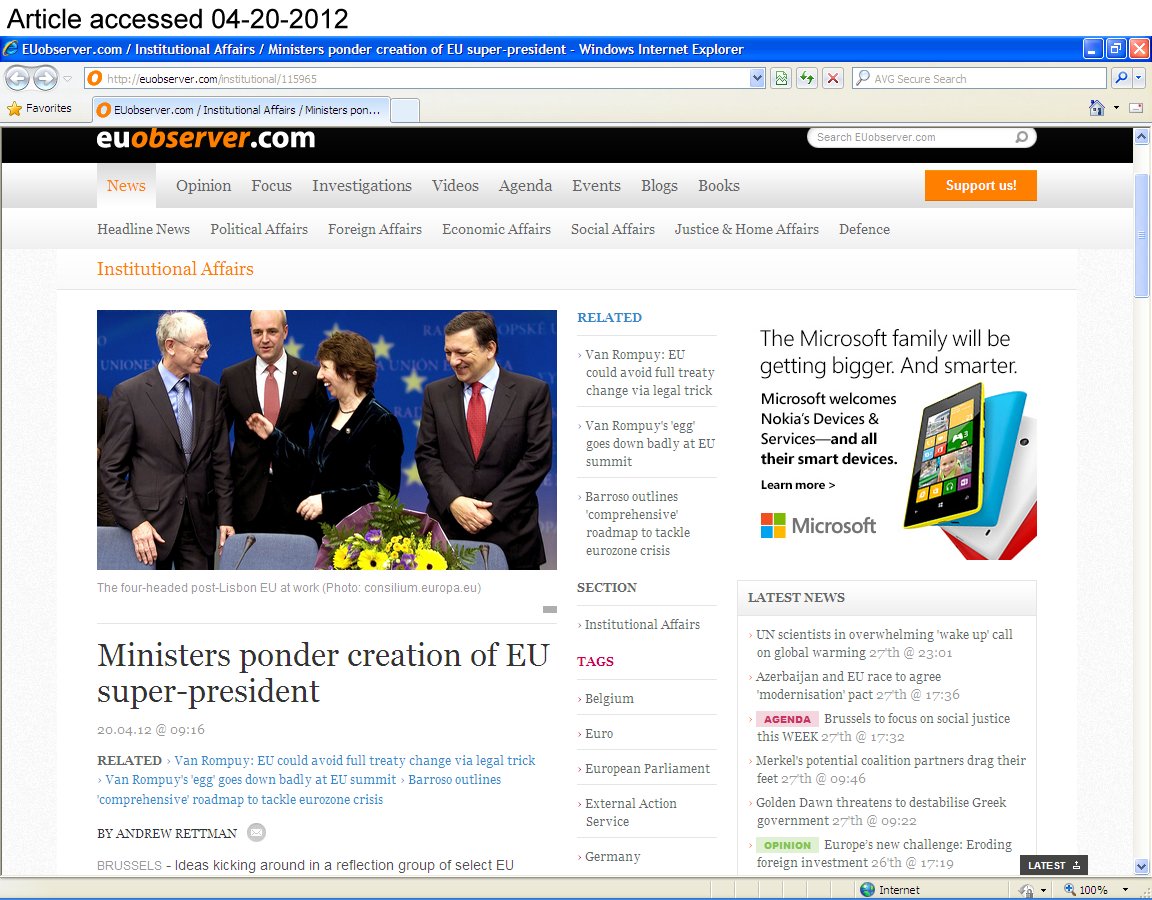Viewport: 1152px width, 900px height.
Task: Click the Compatibility View icon
Action: tap(781, 78)
